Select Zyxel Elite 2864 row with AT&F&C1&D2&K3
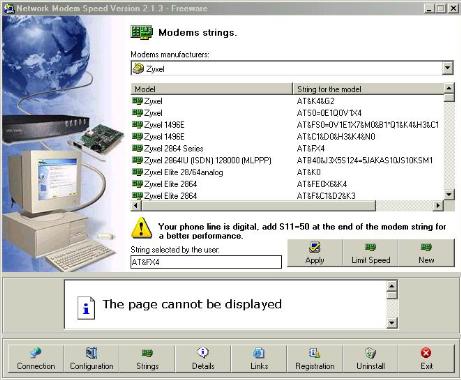 pyautogui.click(x=288, y=196)
